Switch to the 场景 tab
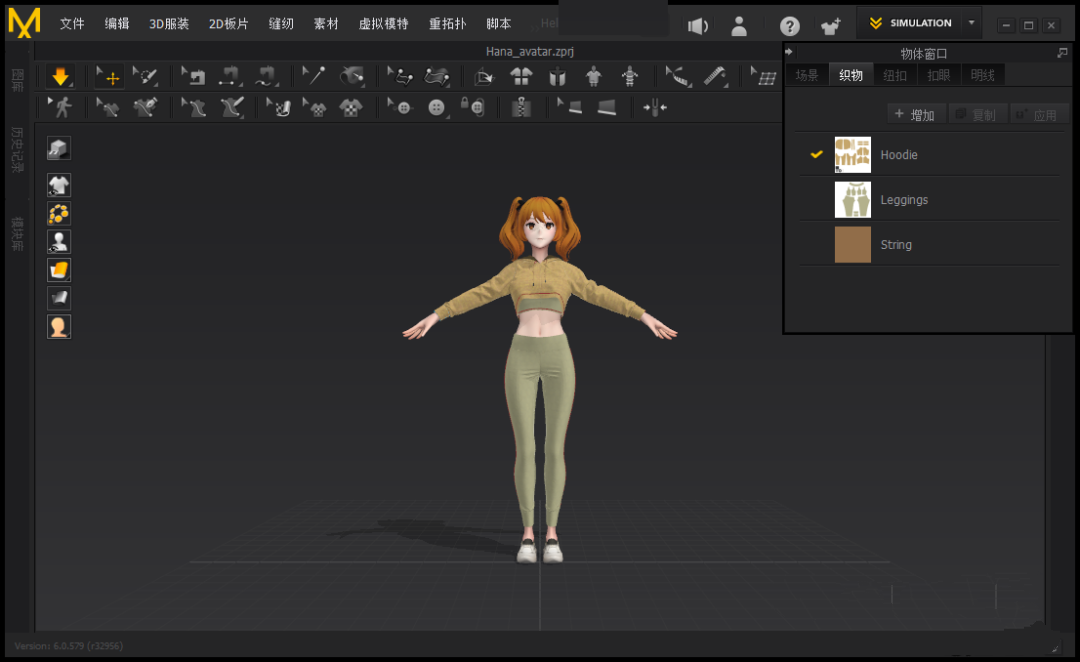 pyautogui.click(x=807, y=75)
